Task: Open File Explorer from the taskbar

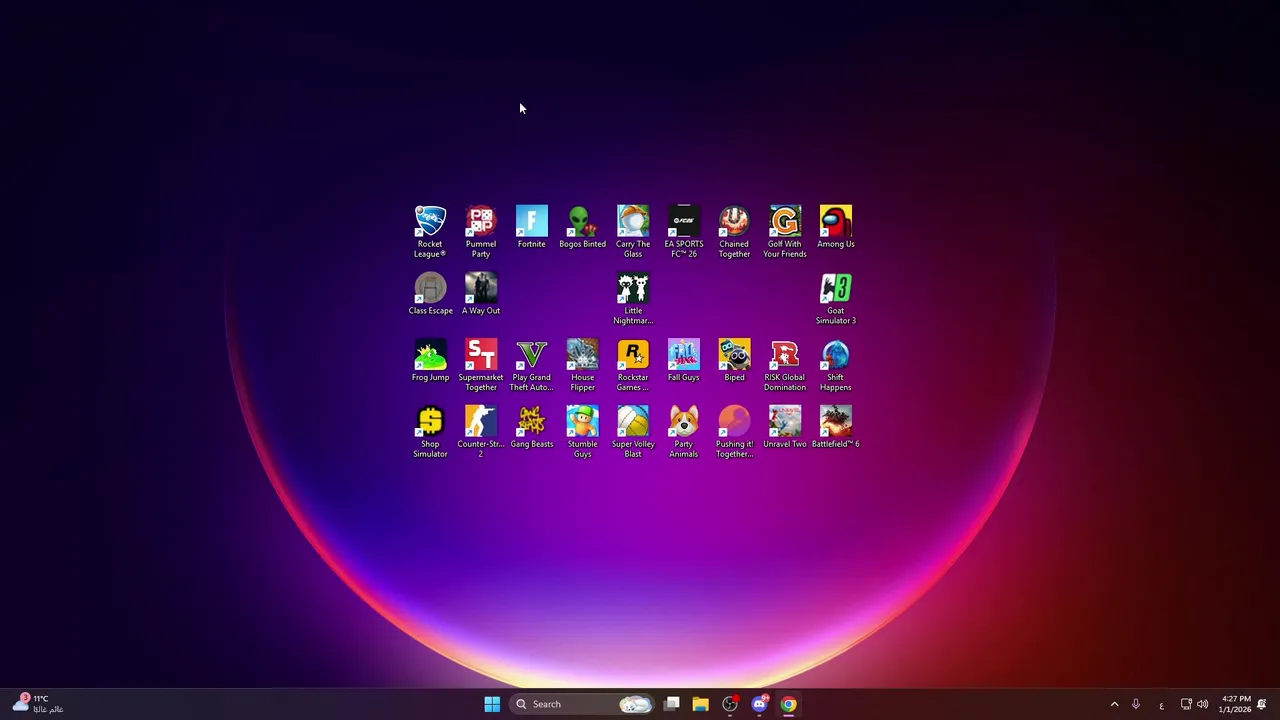Action: [700, 704]
